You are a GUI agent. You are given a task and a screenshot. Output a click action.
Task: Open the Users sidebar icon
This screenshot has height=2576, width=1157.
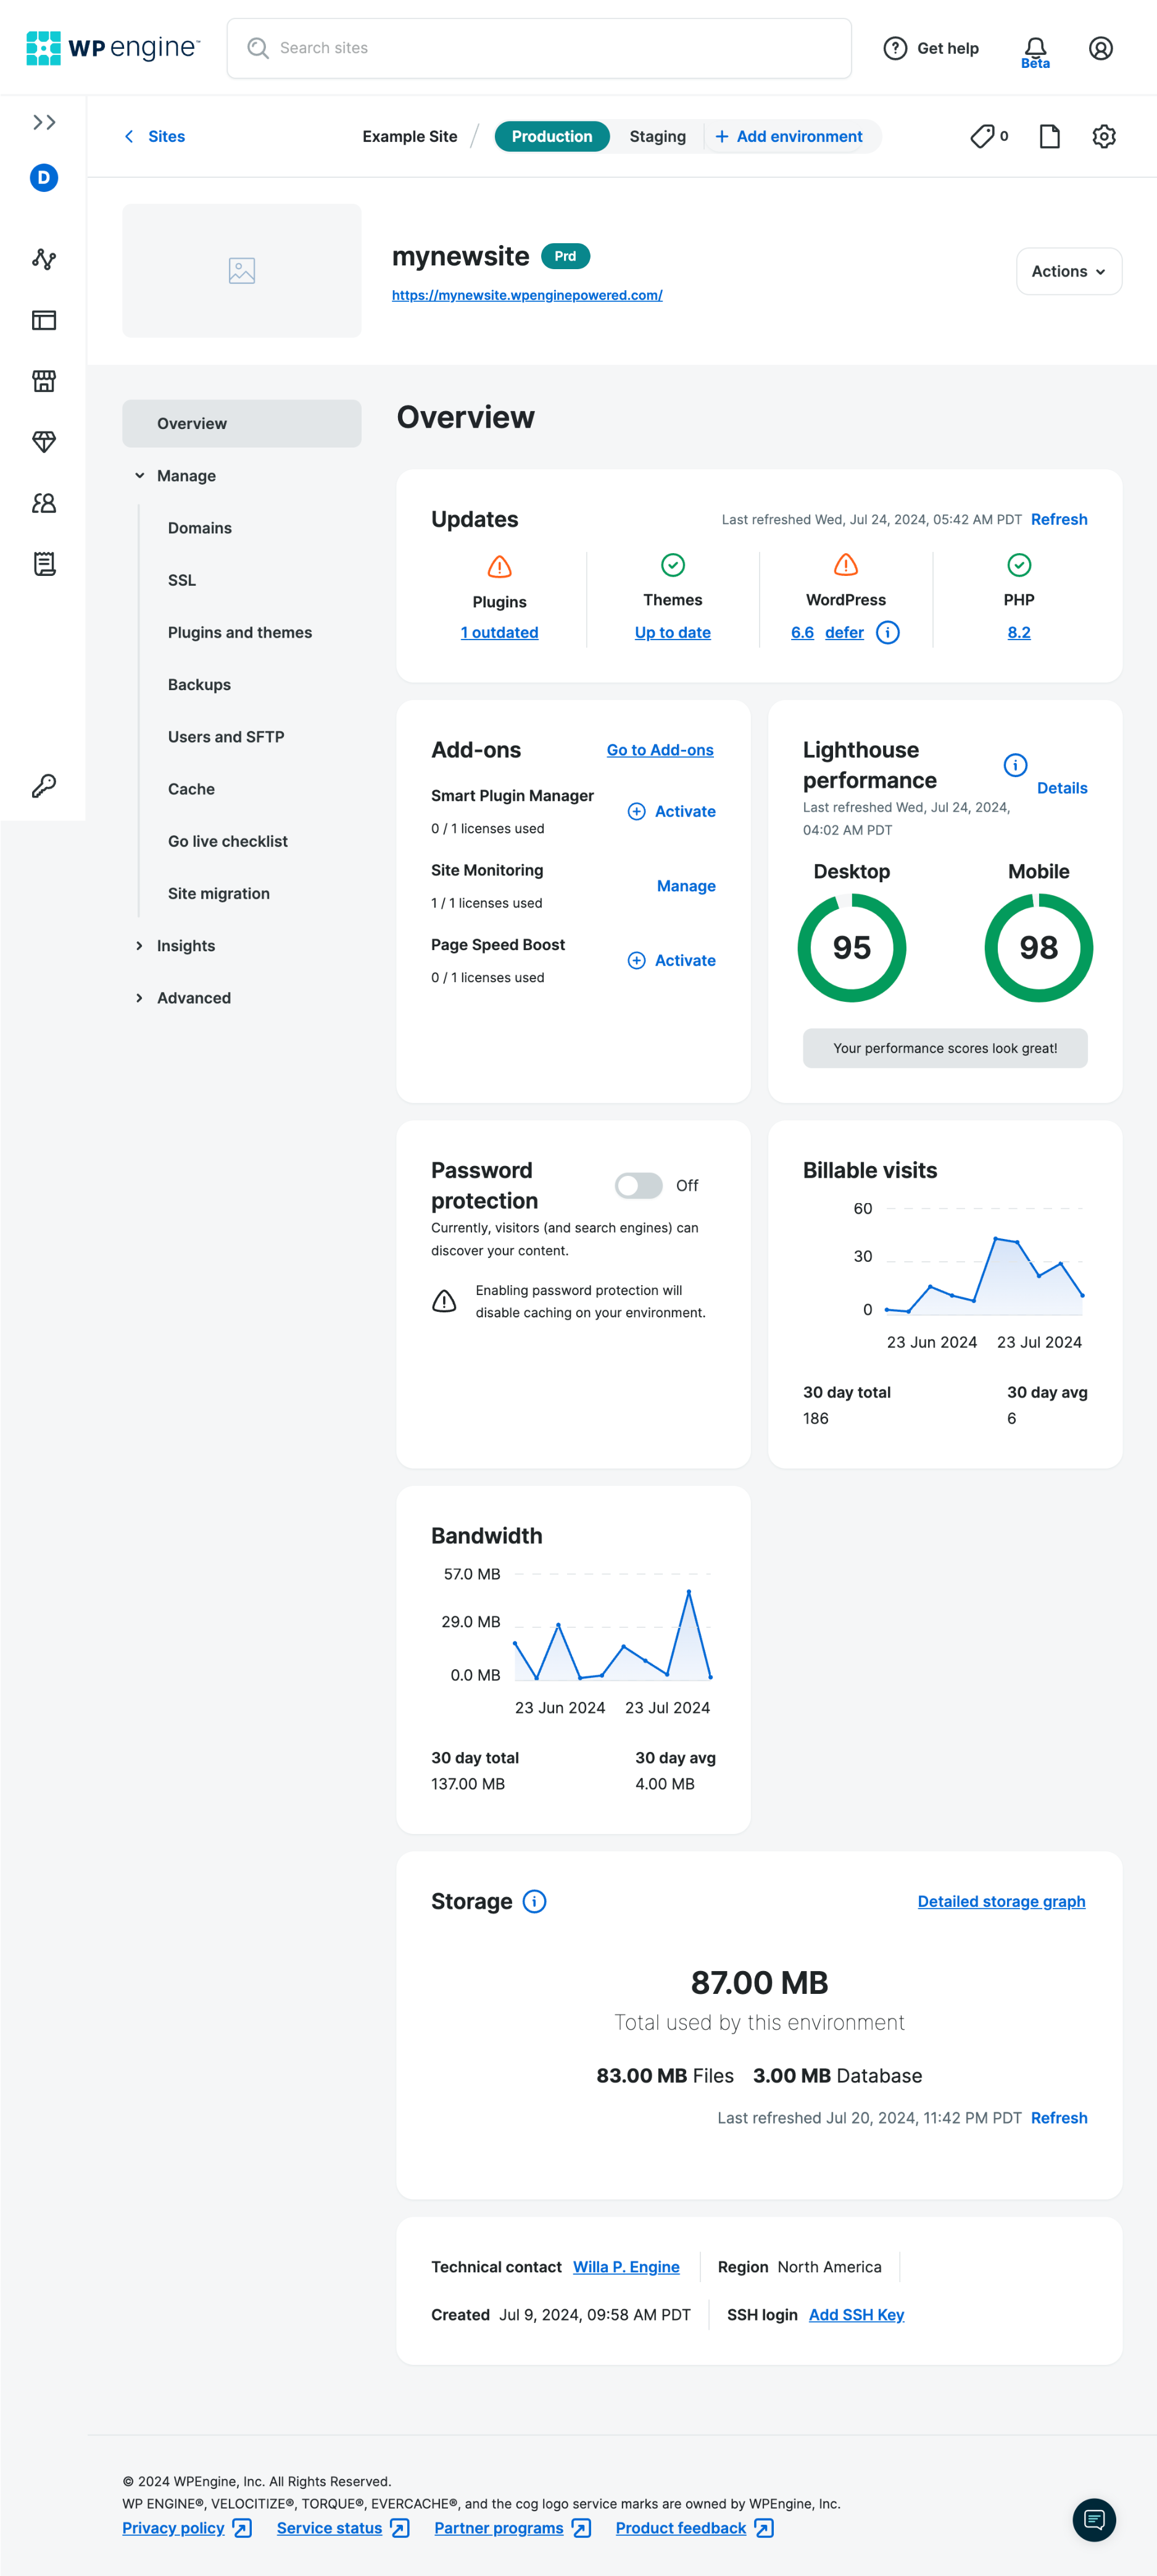[44, 503]
